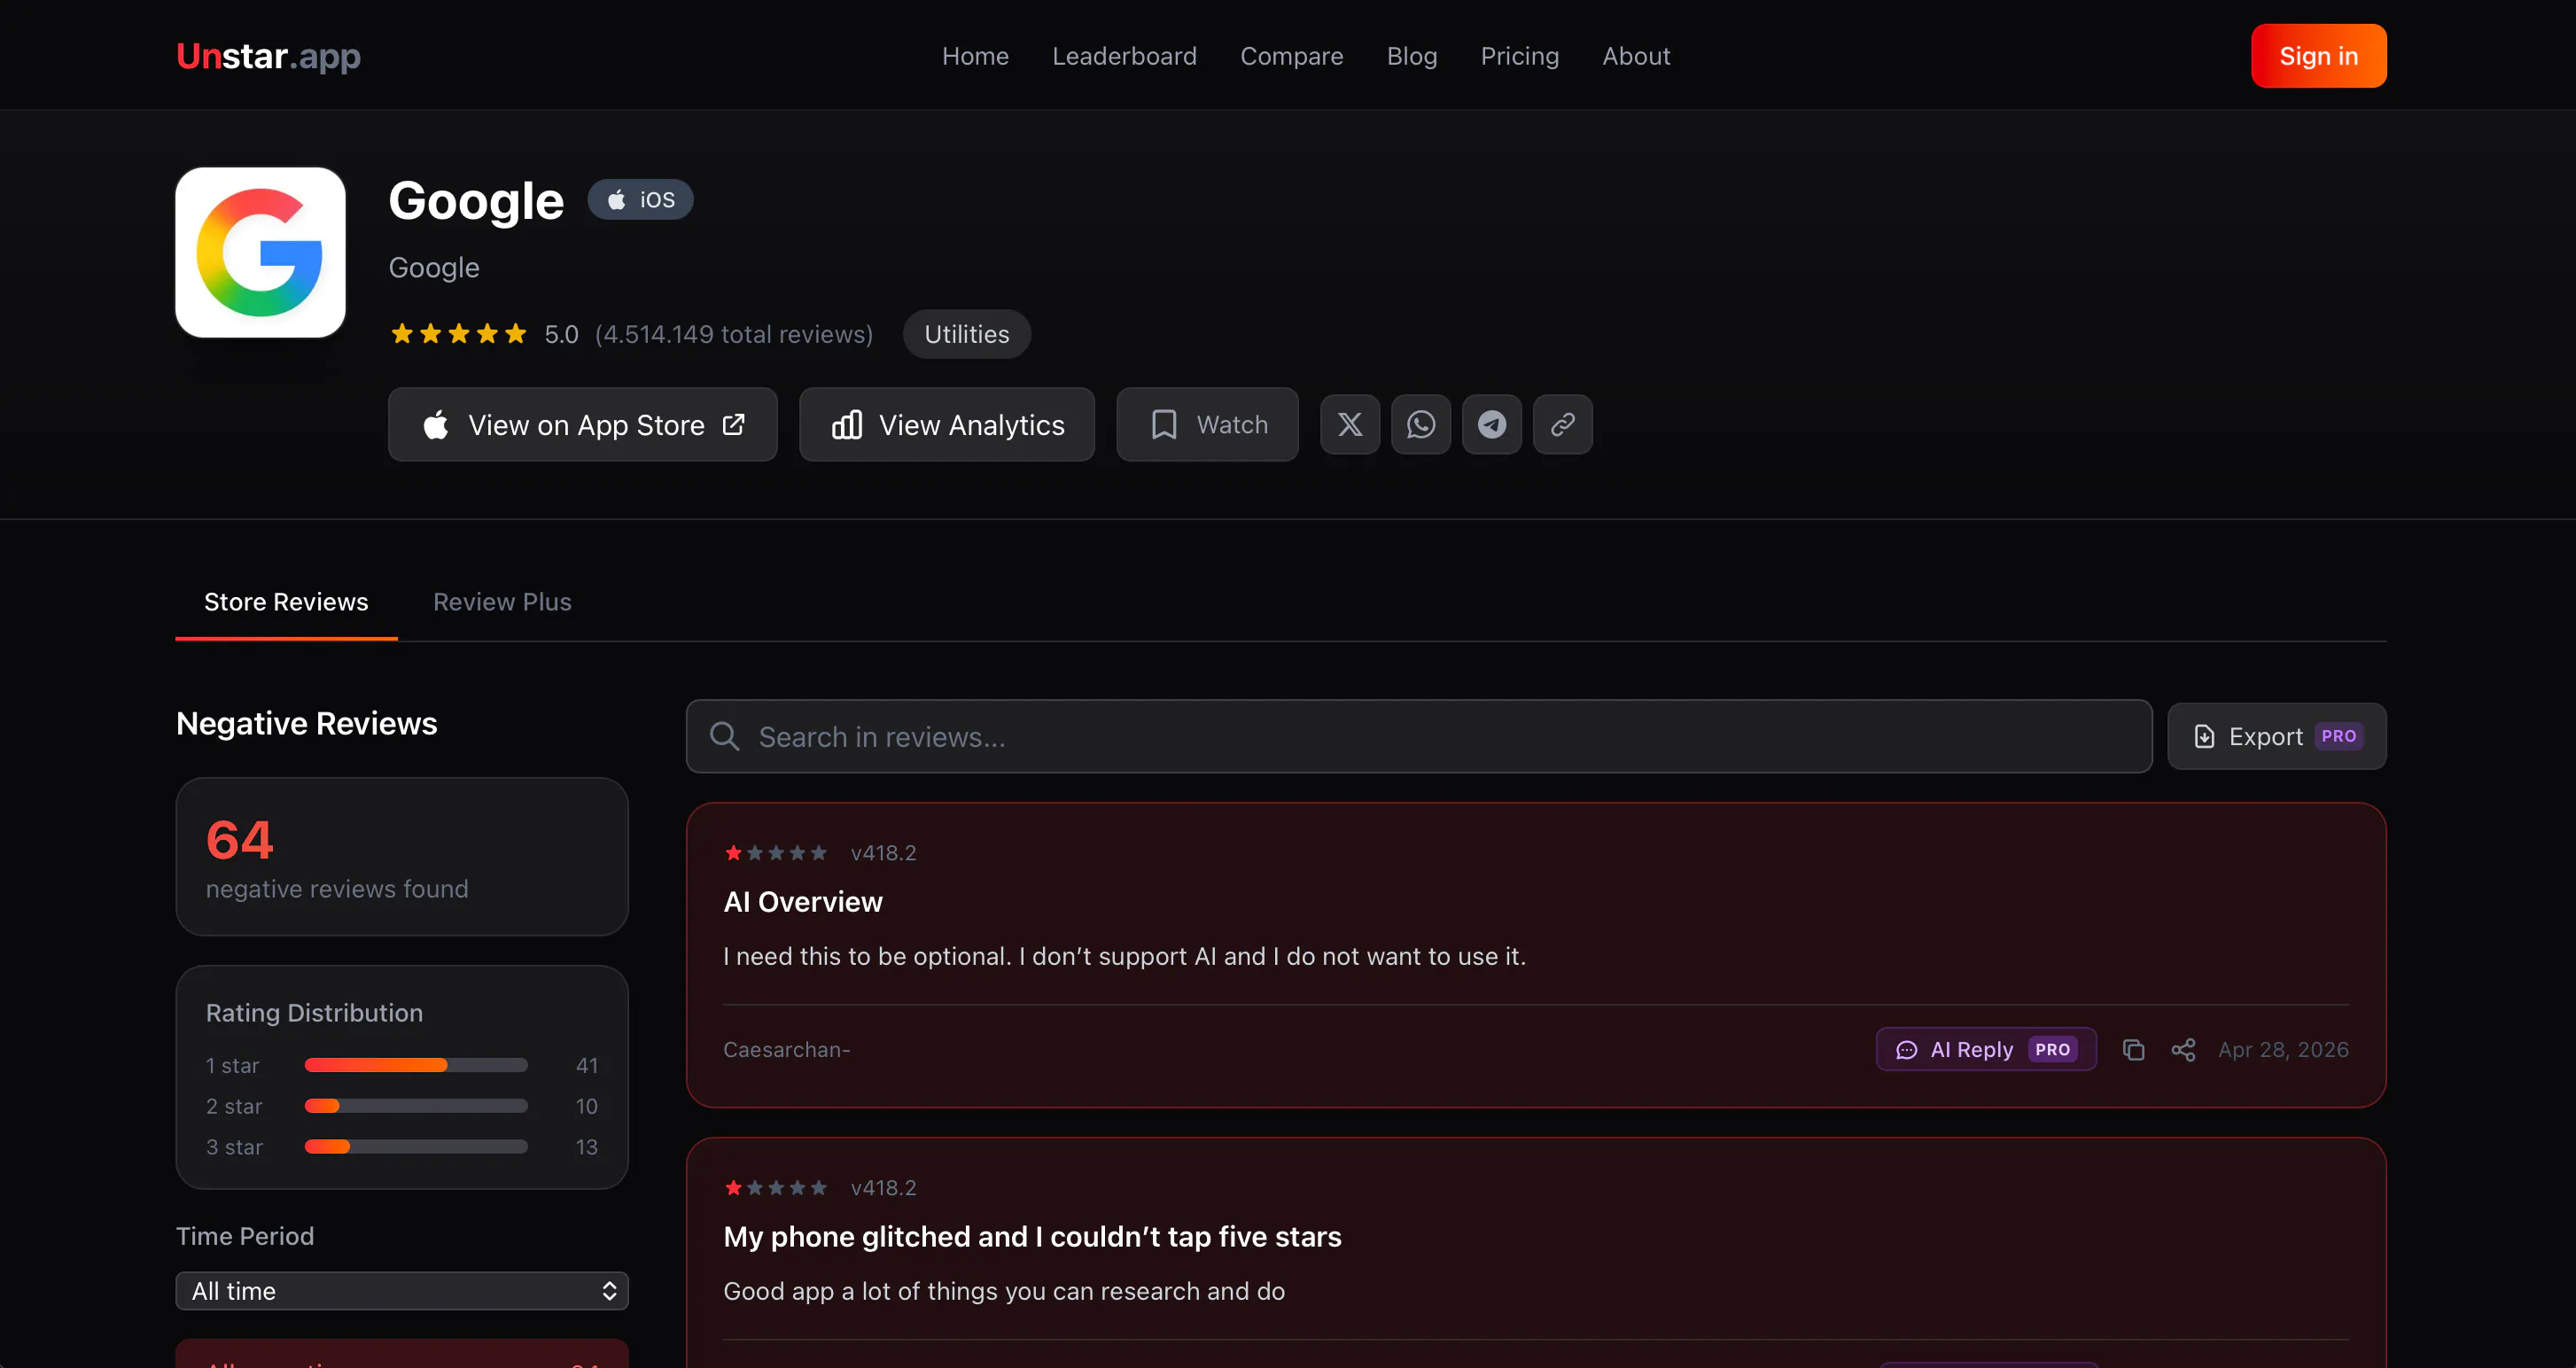The height and width of the screenshot is (1368, 2576).
Task: Select the Store Reviews tab
Action: (x=286, y=602)
